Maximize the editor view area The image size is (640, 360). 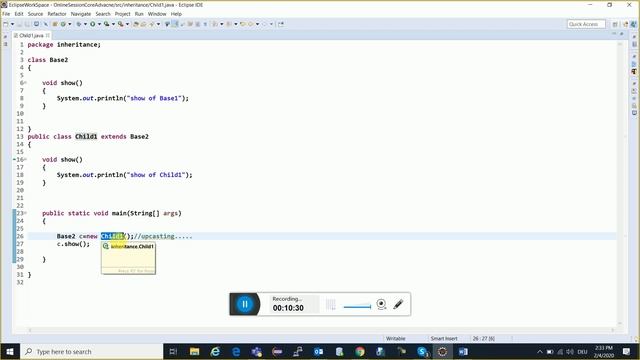click(622, 33)
